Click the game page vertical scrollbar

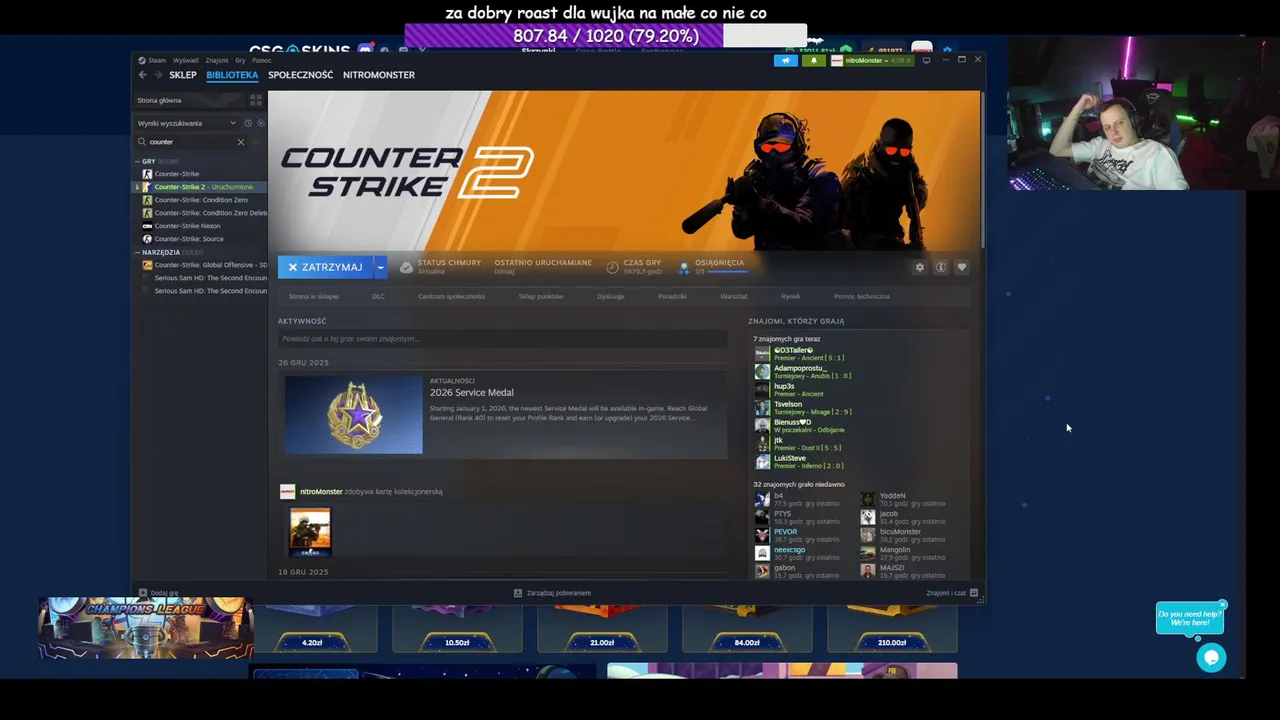coord(982,170)
